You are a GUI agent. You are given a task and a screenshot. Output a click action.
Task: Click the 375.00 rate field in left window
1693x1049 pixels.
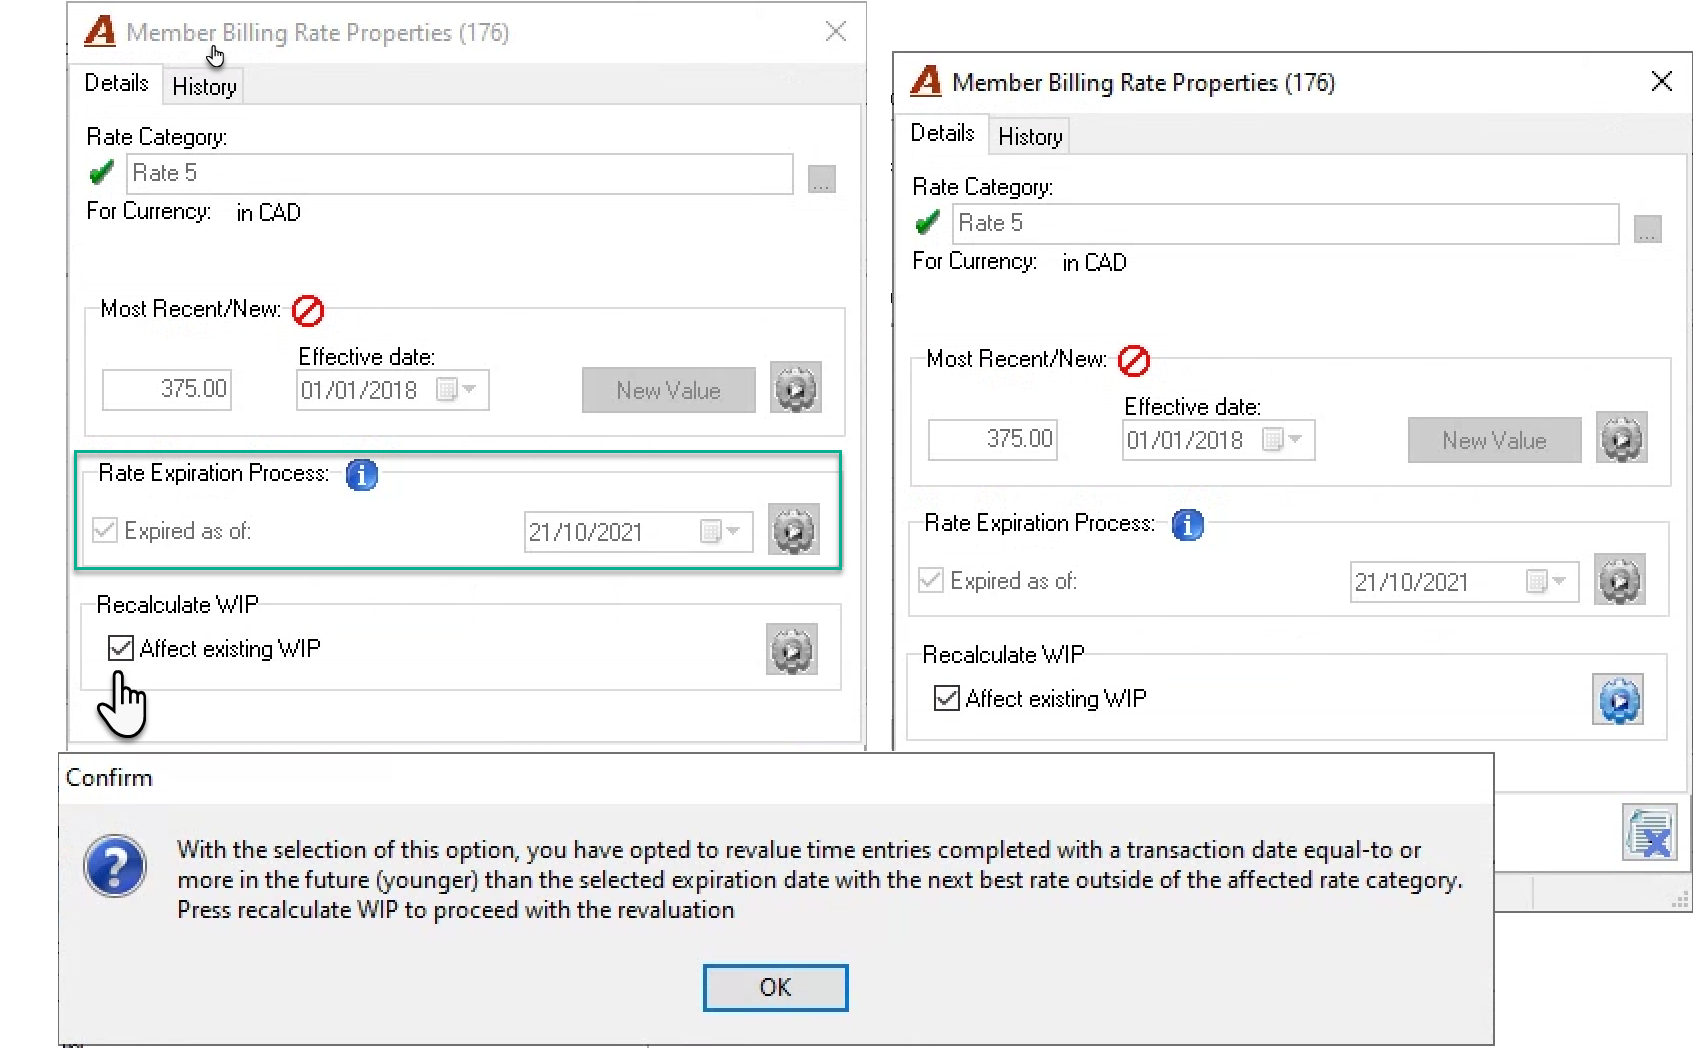coord(167,389)
